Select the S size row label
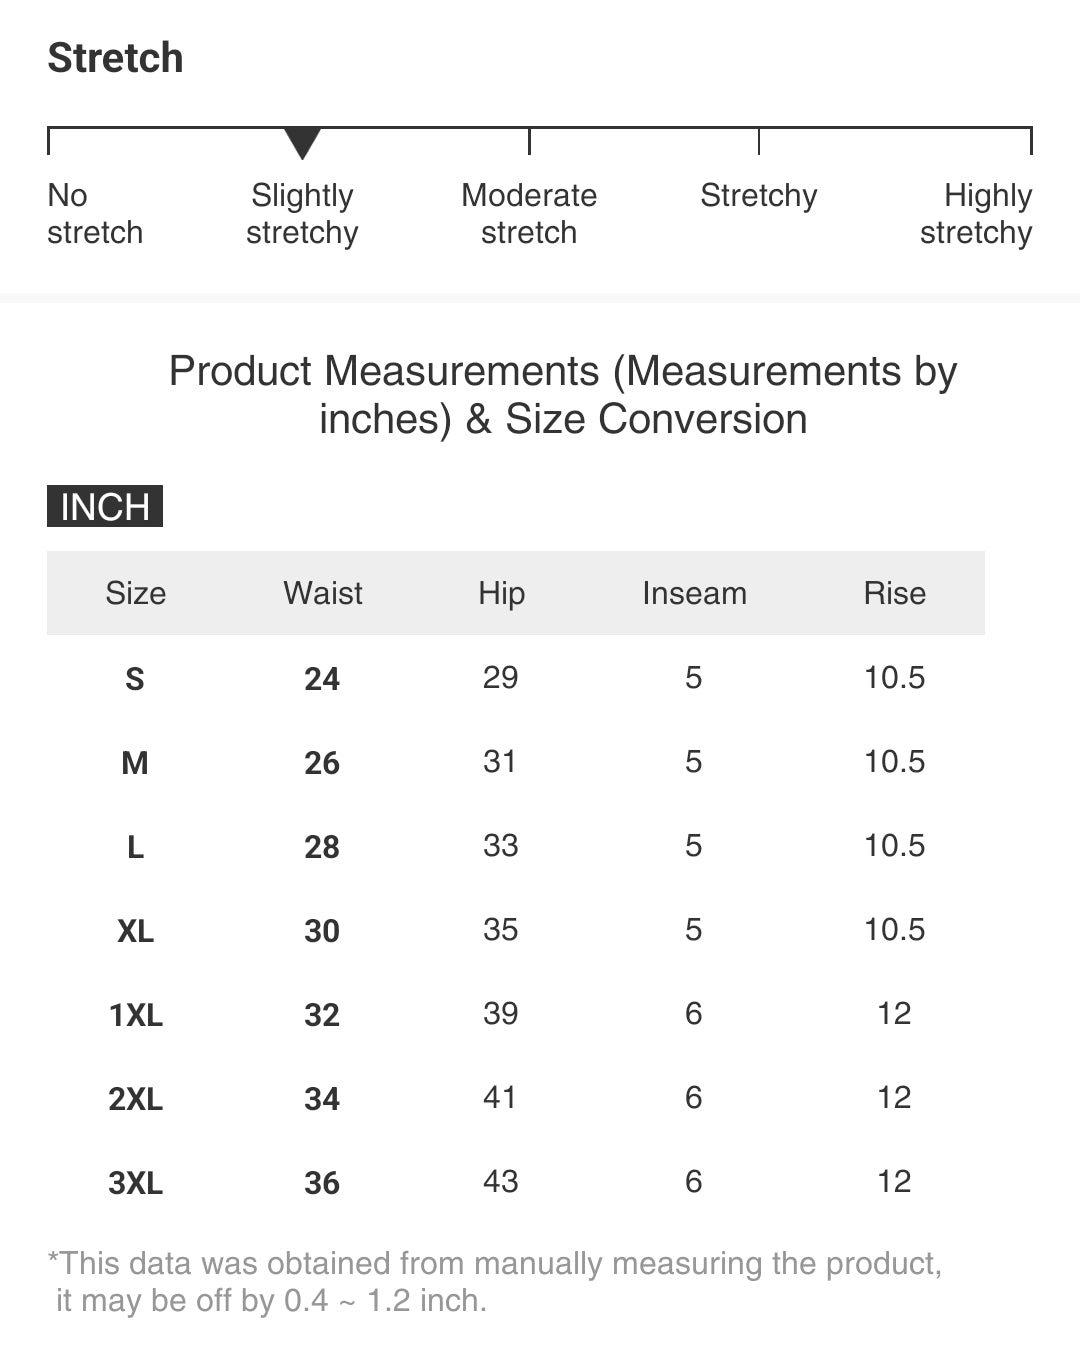The width and height of the screenshot is (1080, 1347). pos(135,679)
